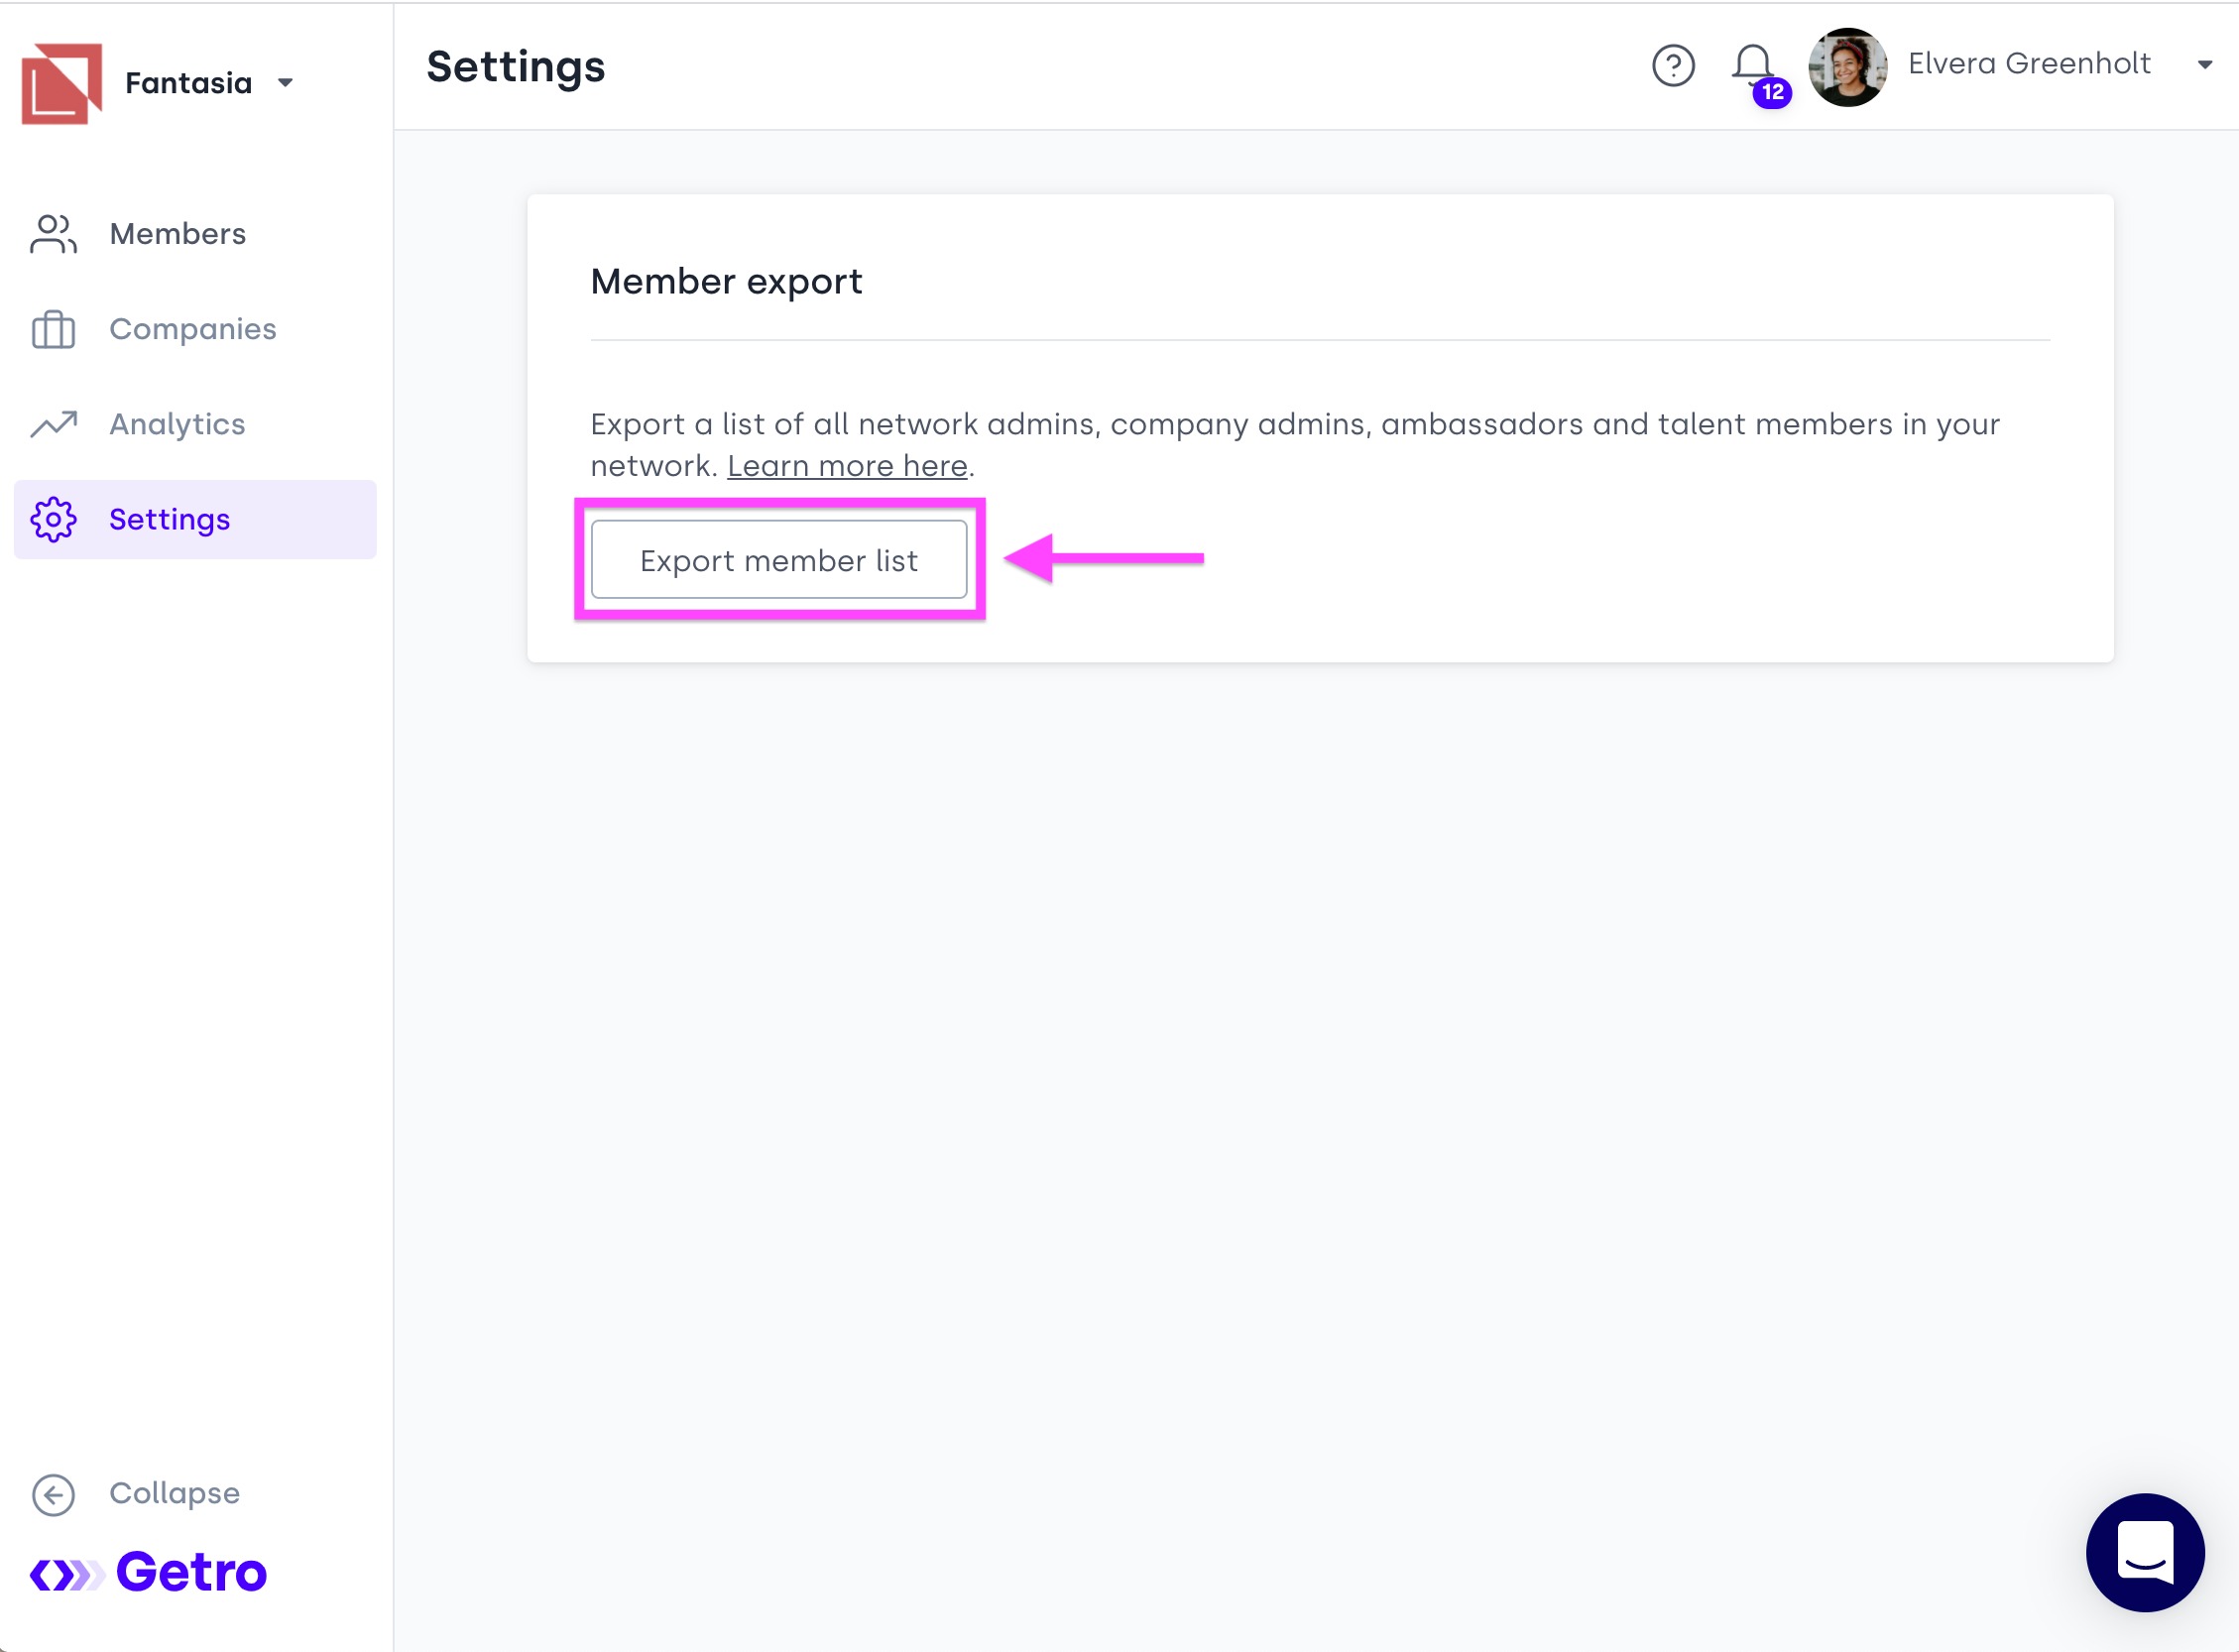Image resolution: width=2239 pixels, height=1652 pixels.
Task: Expand the Fantasia network dropdown arrow
Action: 286,83
